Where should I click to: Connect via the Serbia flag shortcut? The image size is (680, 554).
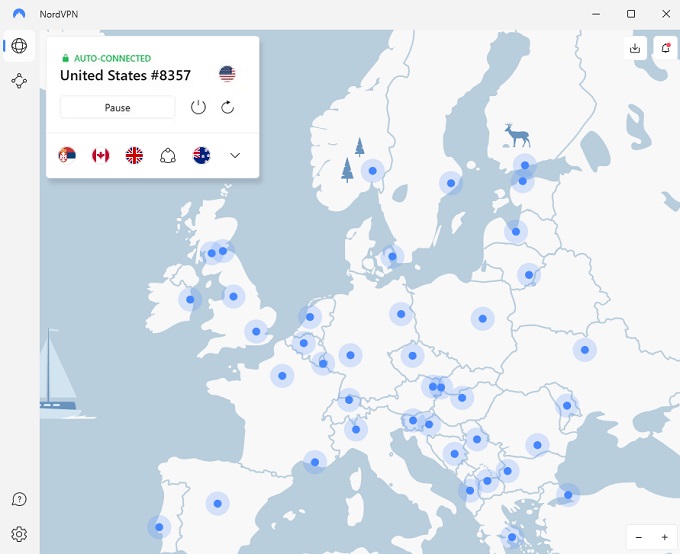pos(67,155)
